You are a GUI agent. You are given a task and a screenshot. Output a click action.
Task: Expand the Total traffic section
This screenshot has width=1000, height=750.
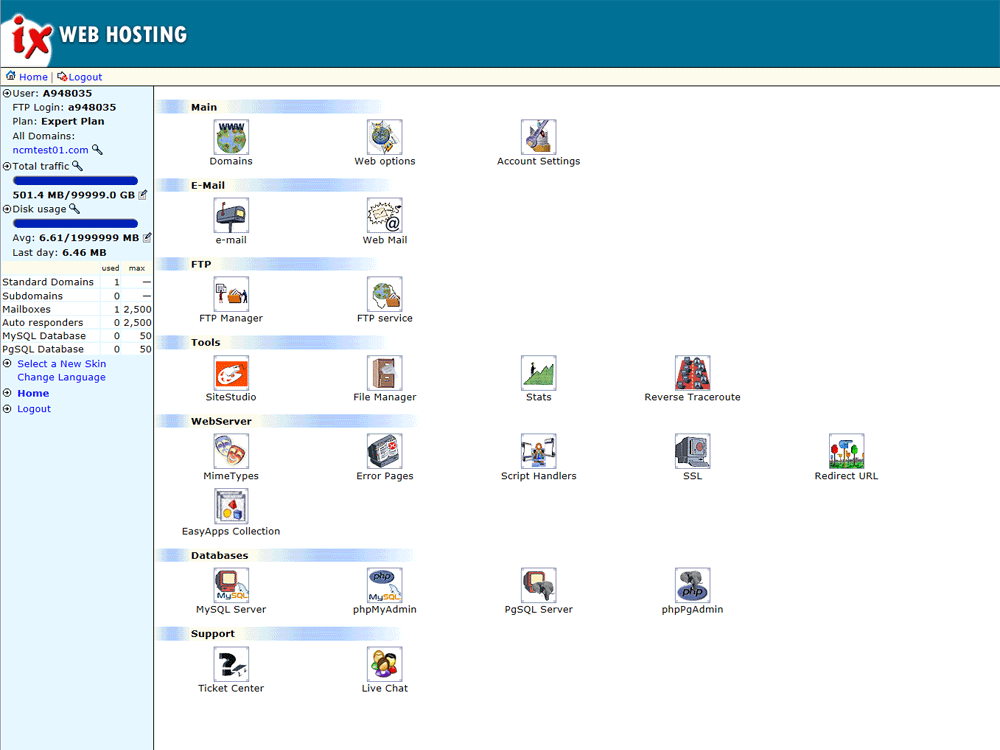[9, 166]
